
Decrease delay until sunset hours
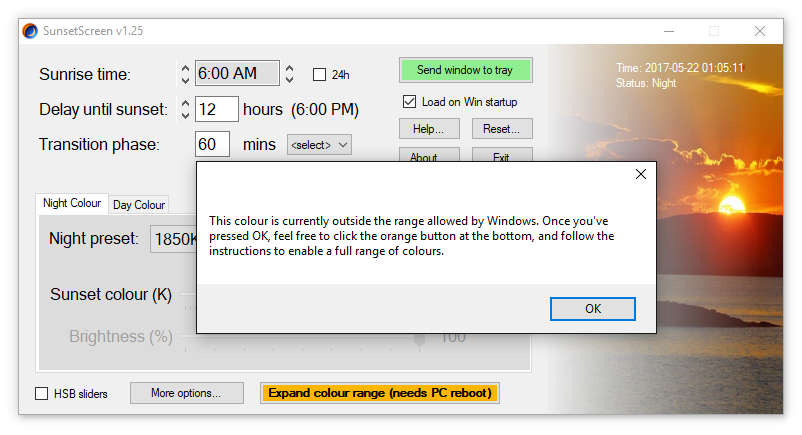tap(185, 115)
